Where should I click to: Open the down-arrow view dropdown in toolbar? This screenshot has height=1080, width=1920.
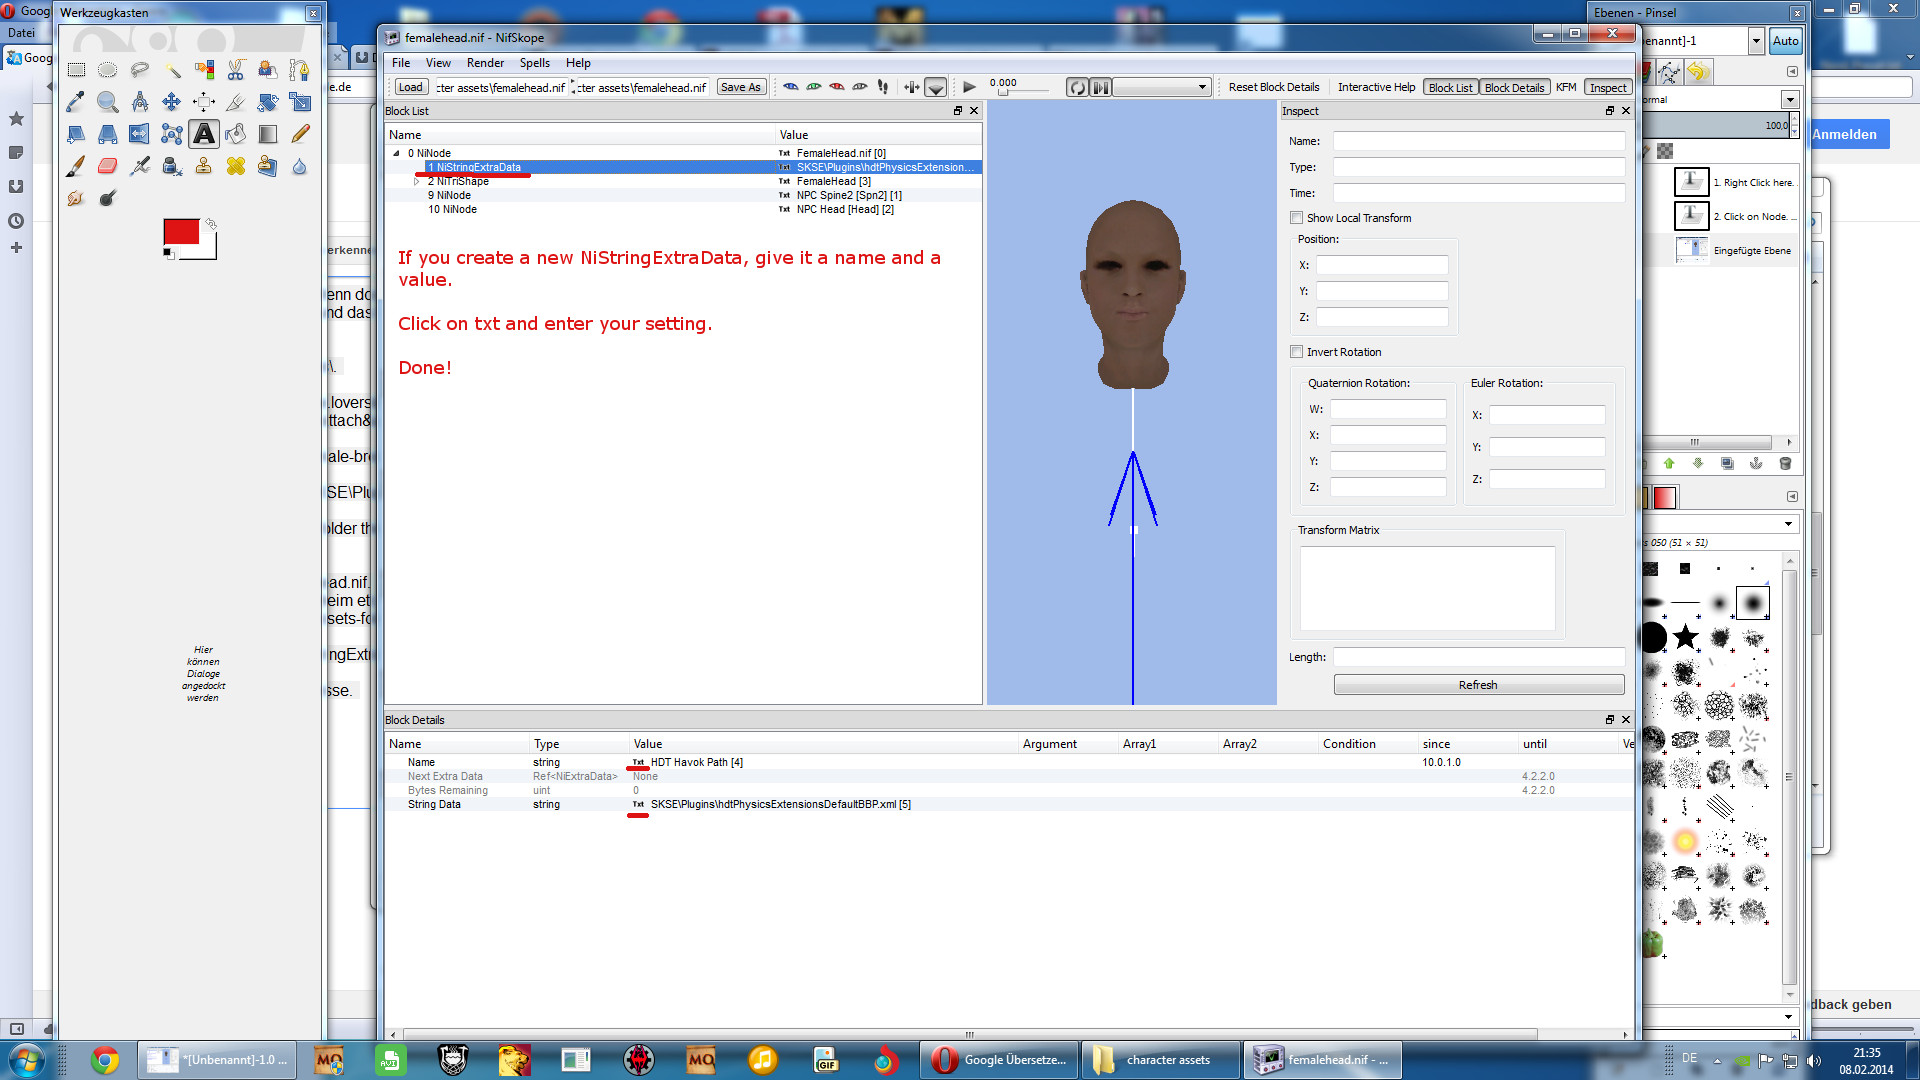pos(935,87)
